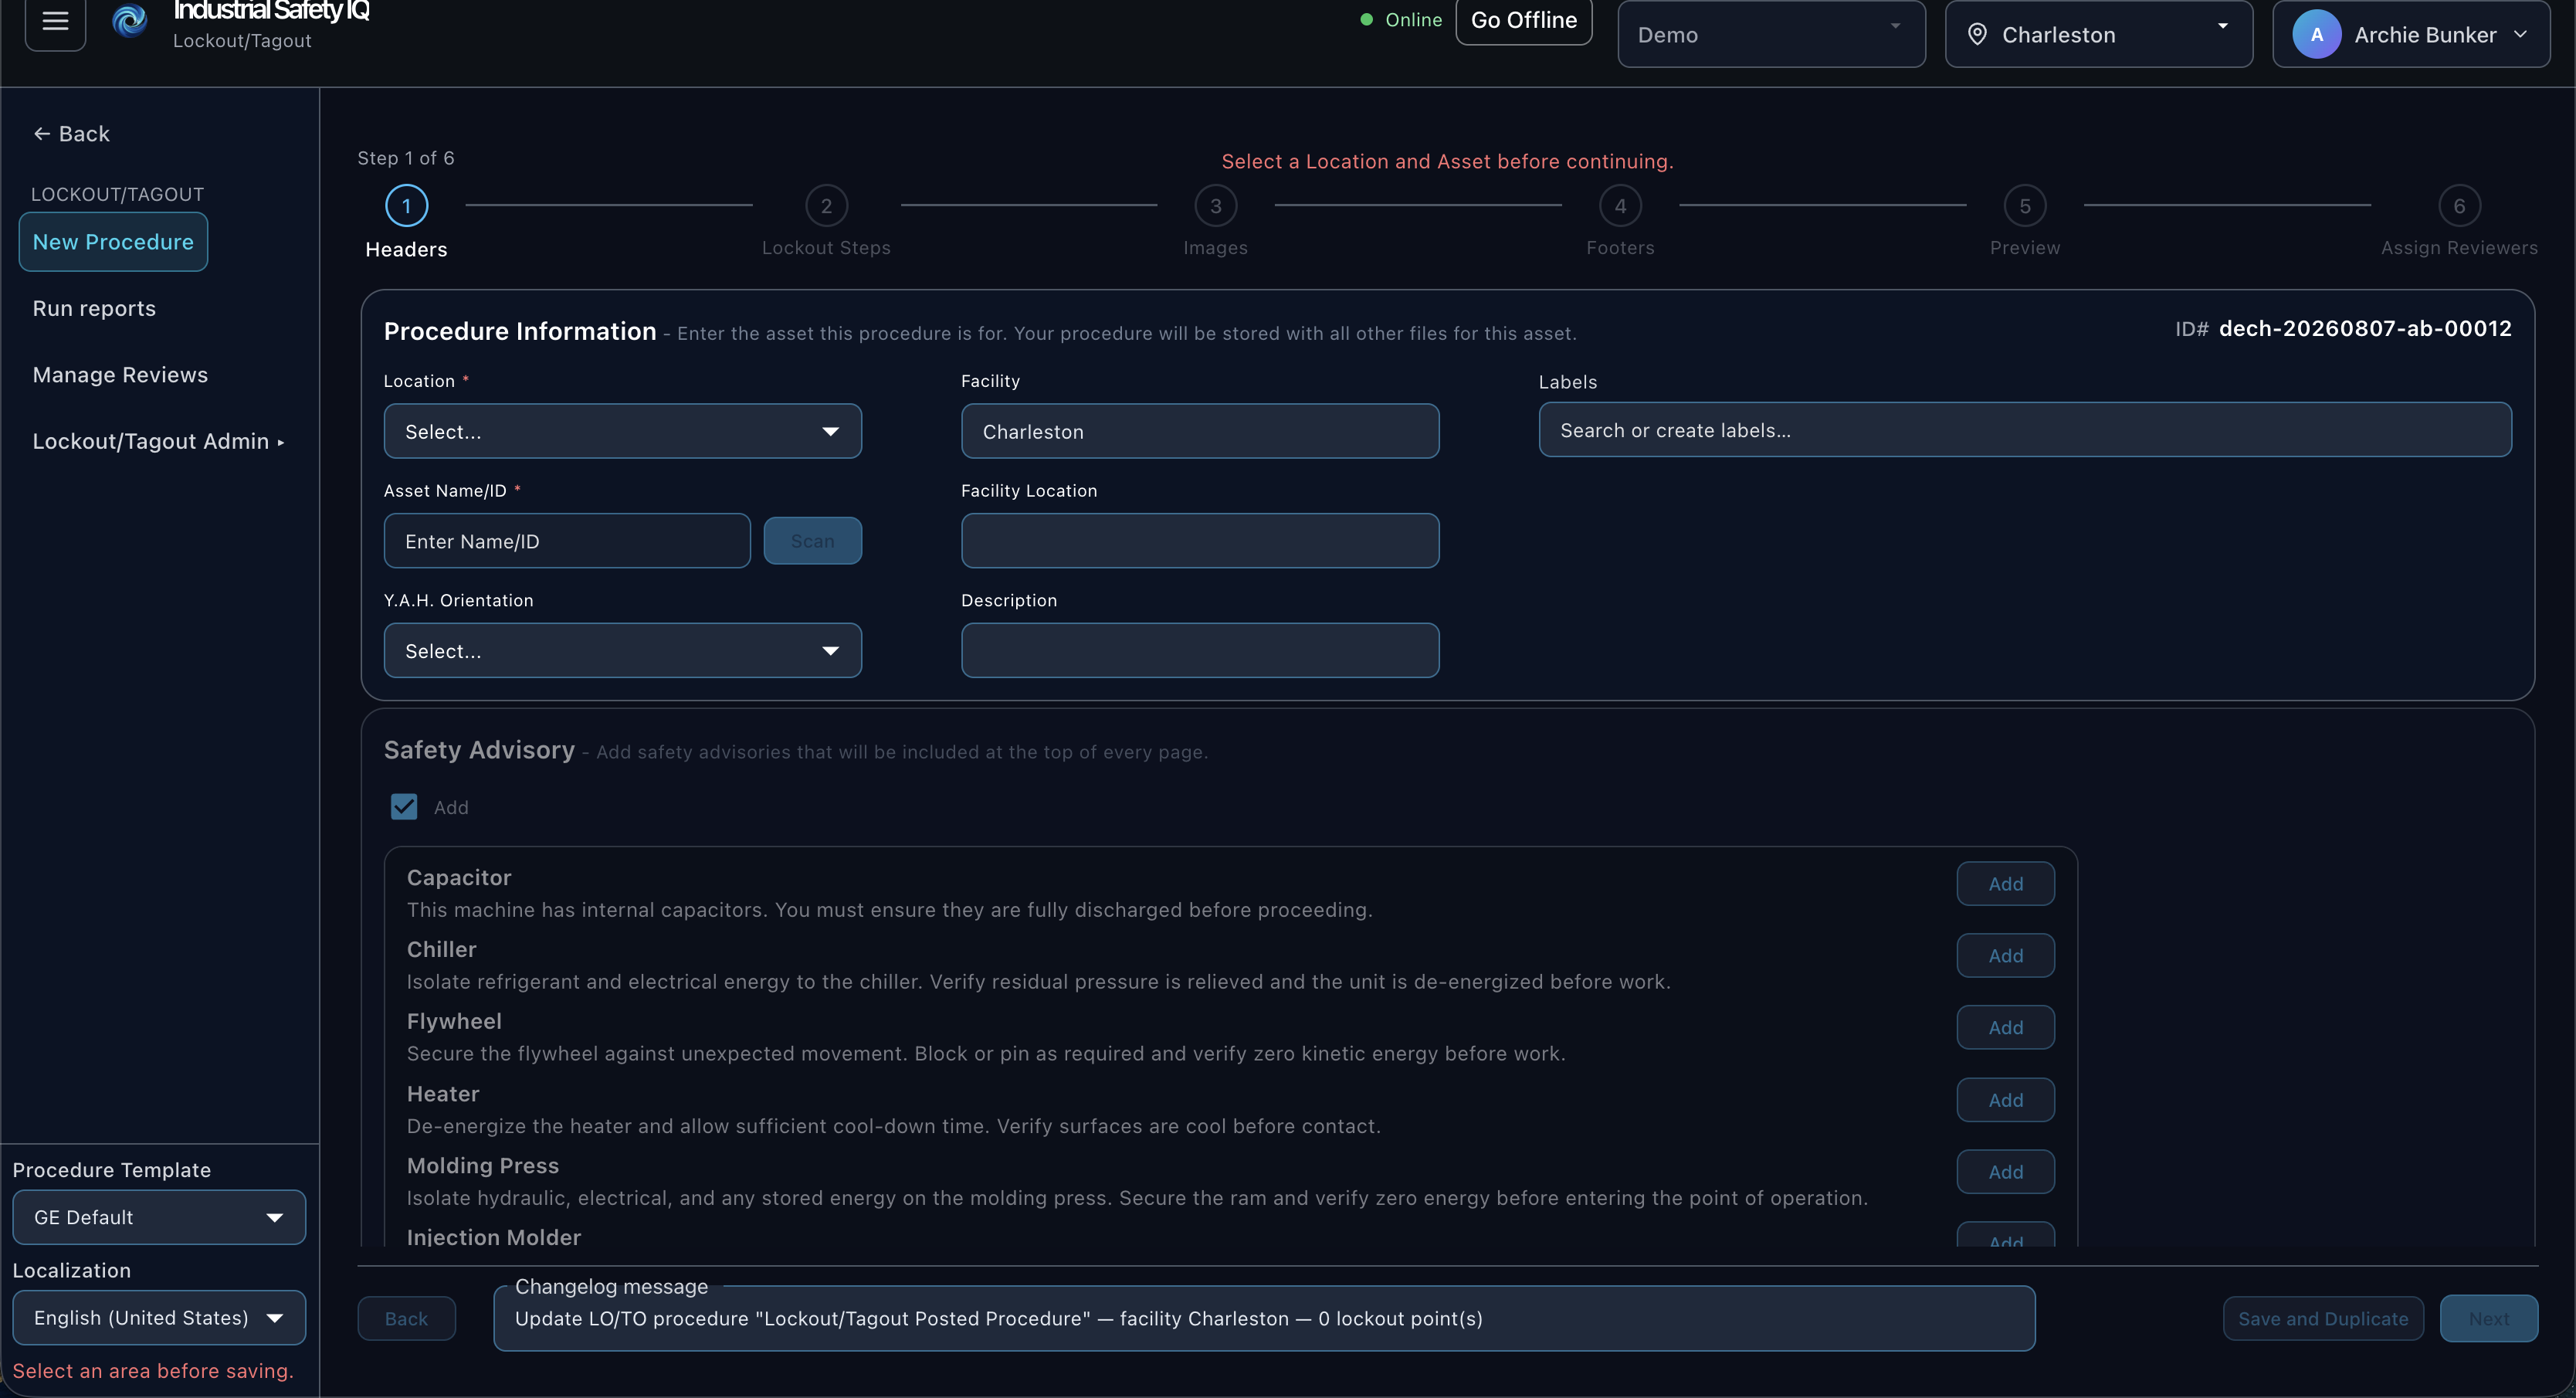Click the Save and Duplicate button
Screen dimensions: 2576x1398
point(2323,1319)
